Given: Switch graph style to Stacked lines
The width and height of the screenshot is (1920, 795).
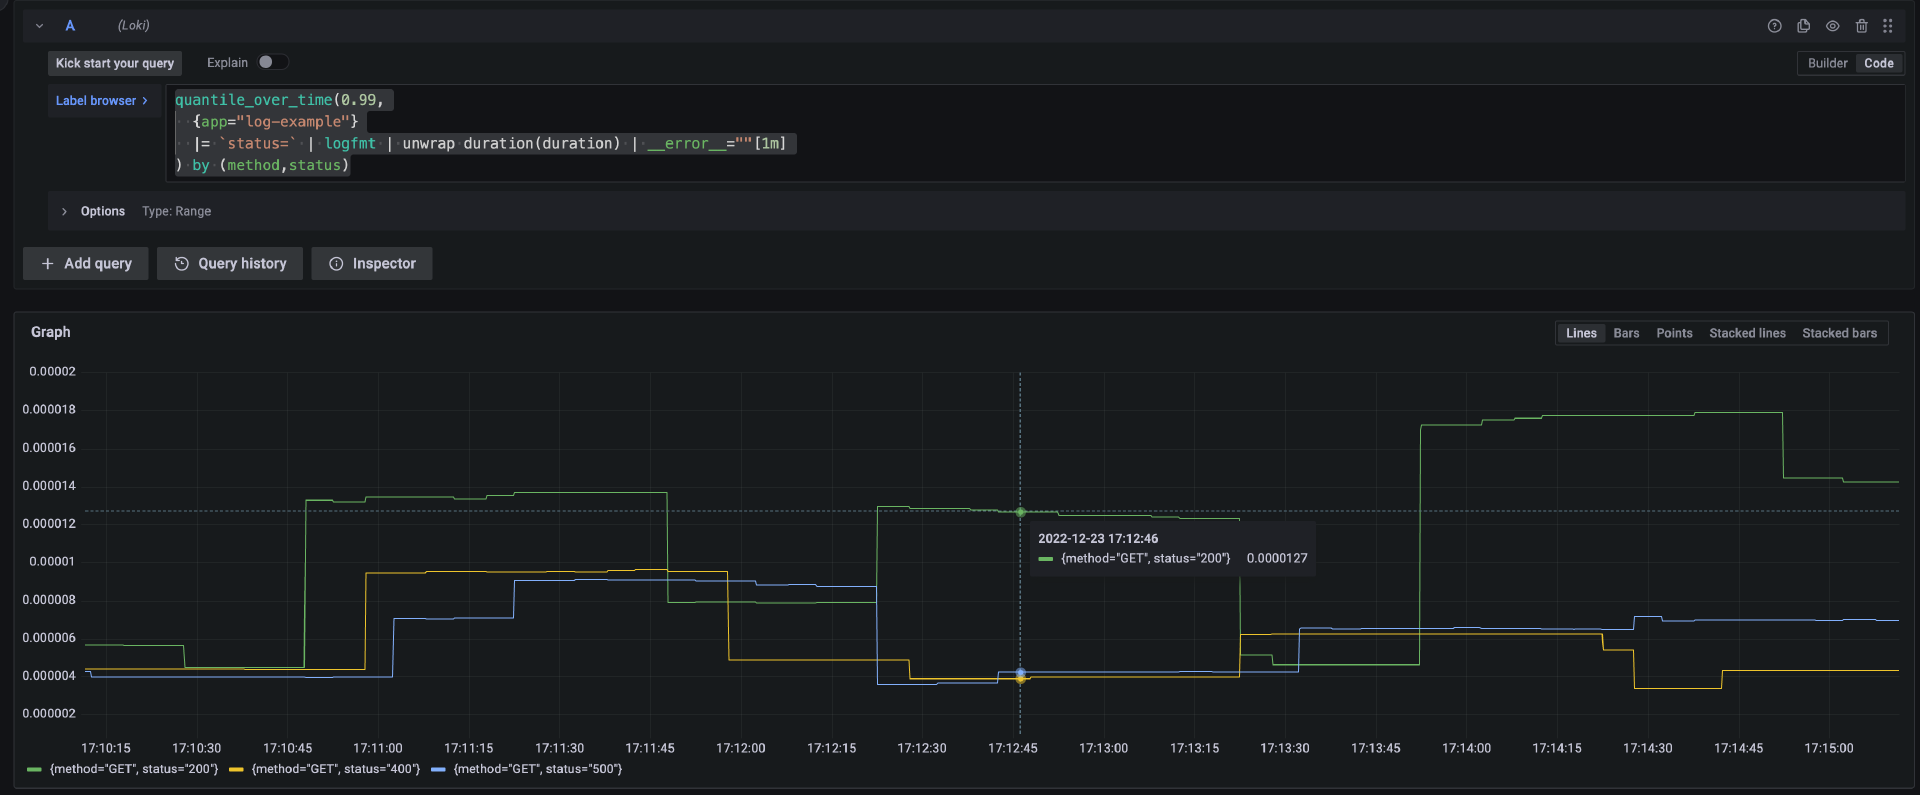Looking at the screenshot, I should click(x=1747, y=333).
